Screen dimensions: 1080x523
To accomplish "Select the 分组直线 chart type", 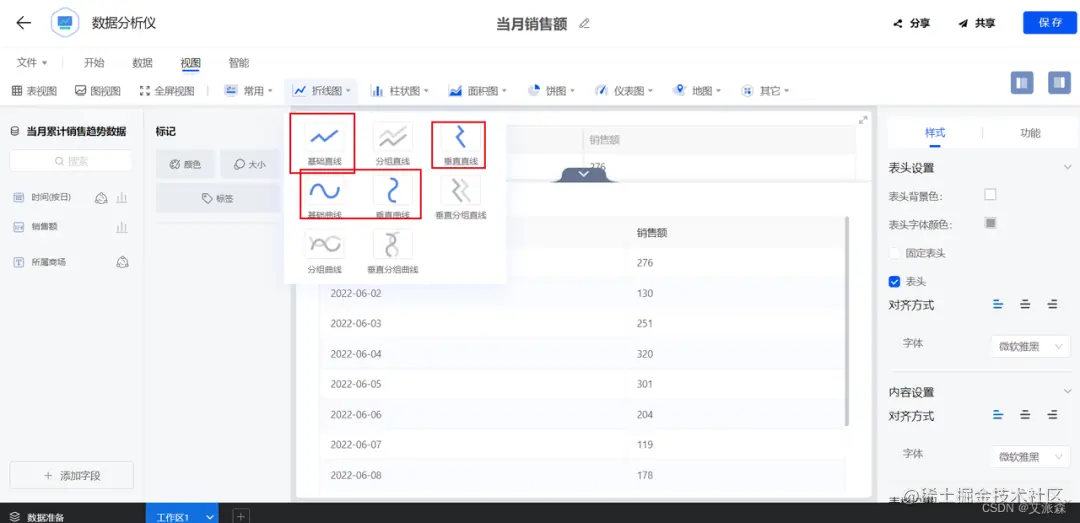I will click(393, 143).
